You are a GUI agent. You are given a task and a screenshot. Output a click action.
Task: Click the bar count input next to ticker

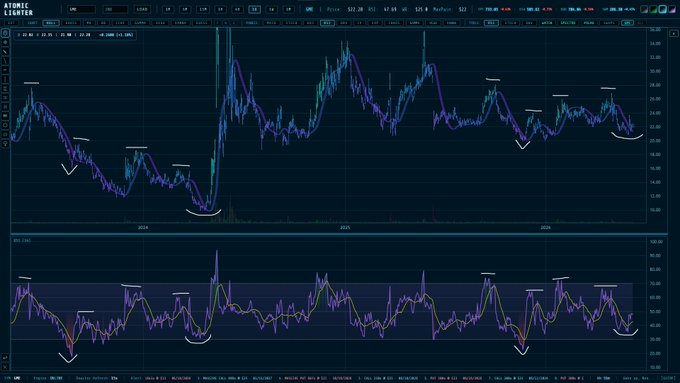click(115, 9)
